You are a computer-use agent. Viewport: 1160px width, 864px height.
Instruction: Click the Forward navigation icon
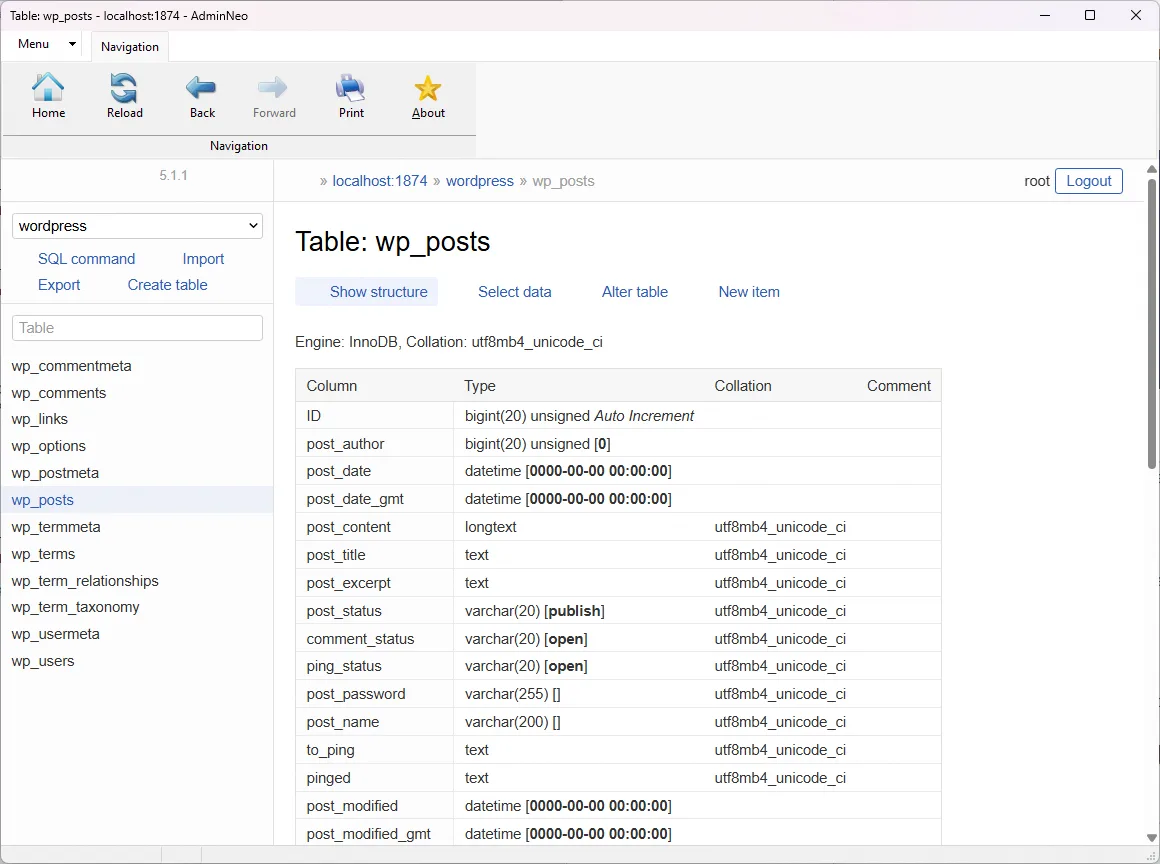point(274,95)
